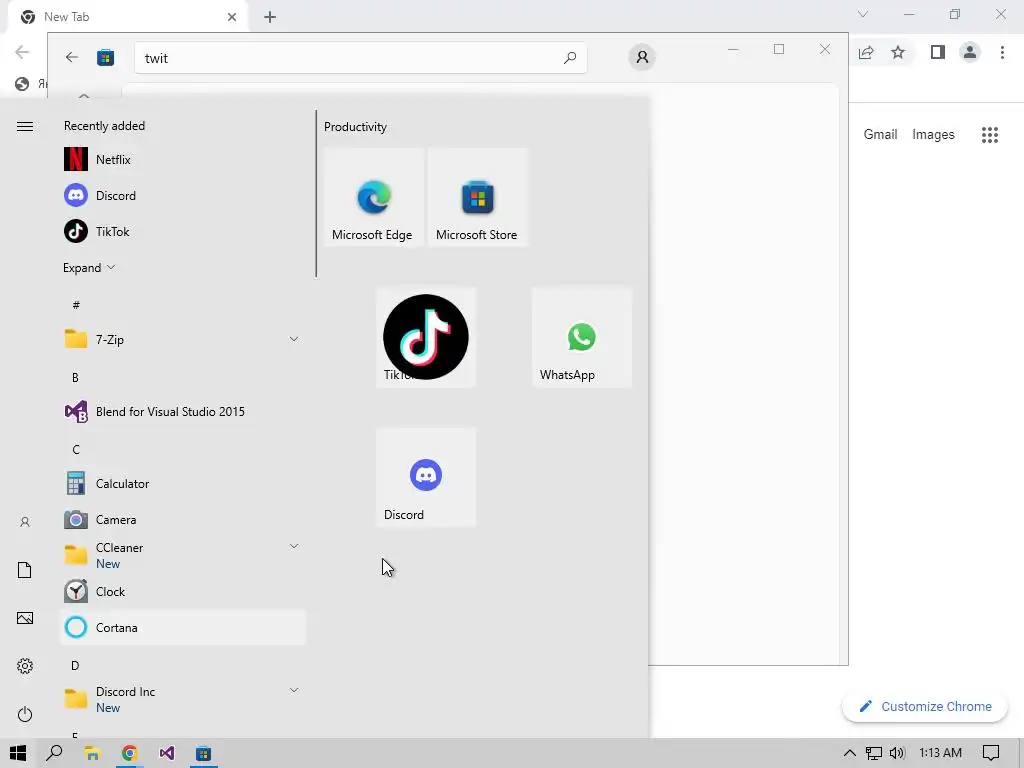Image resolution: width=1024 pixels, height=768 pixels.
Task: Open Settings gear in Start sidebar
Action: pos(25,666)
